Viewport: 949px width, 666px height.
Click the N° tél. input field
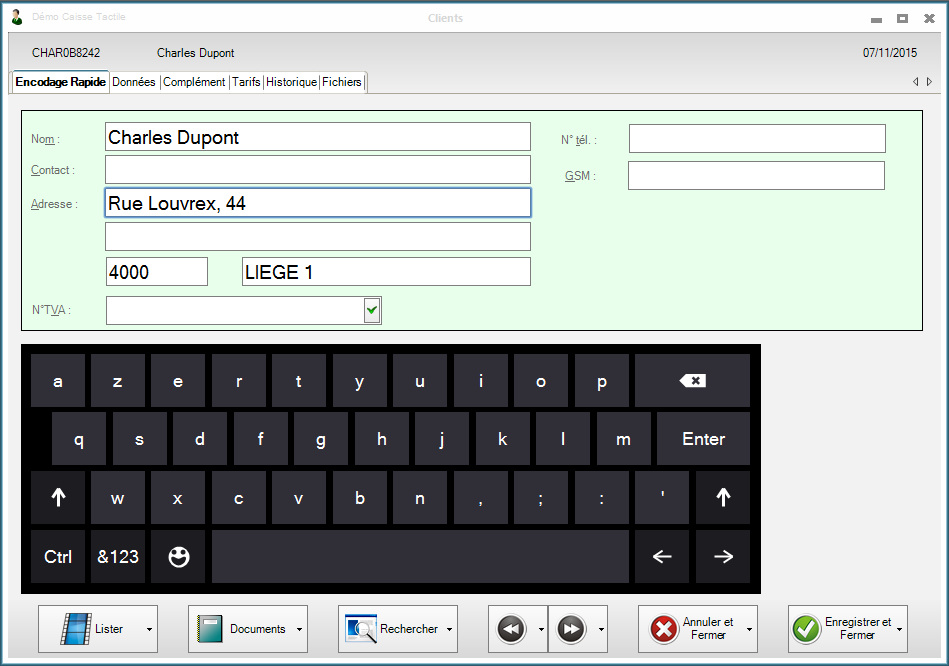[757, 139]
